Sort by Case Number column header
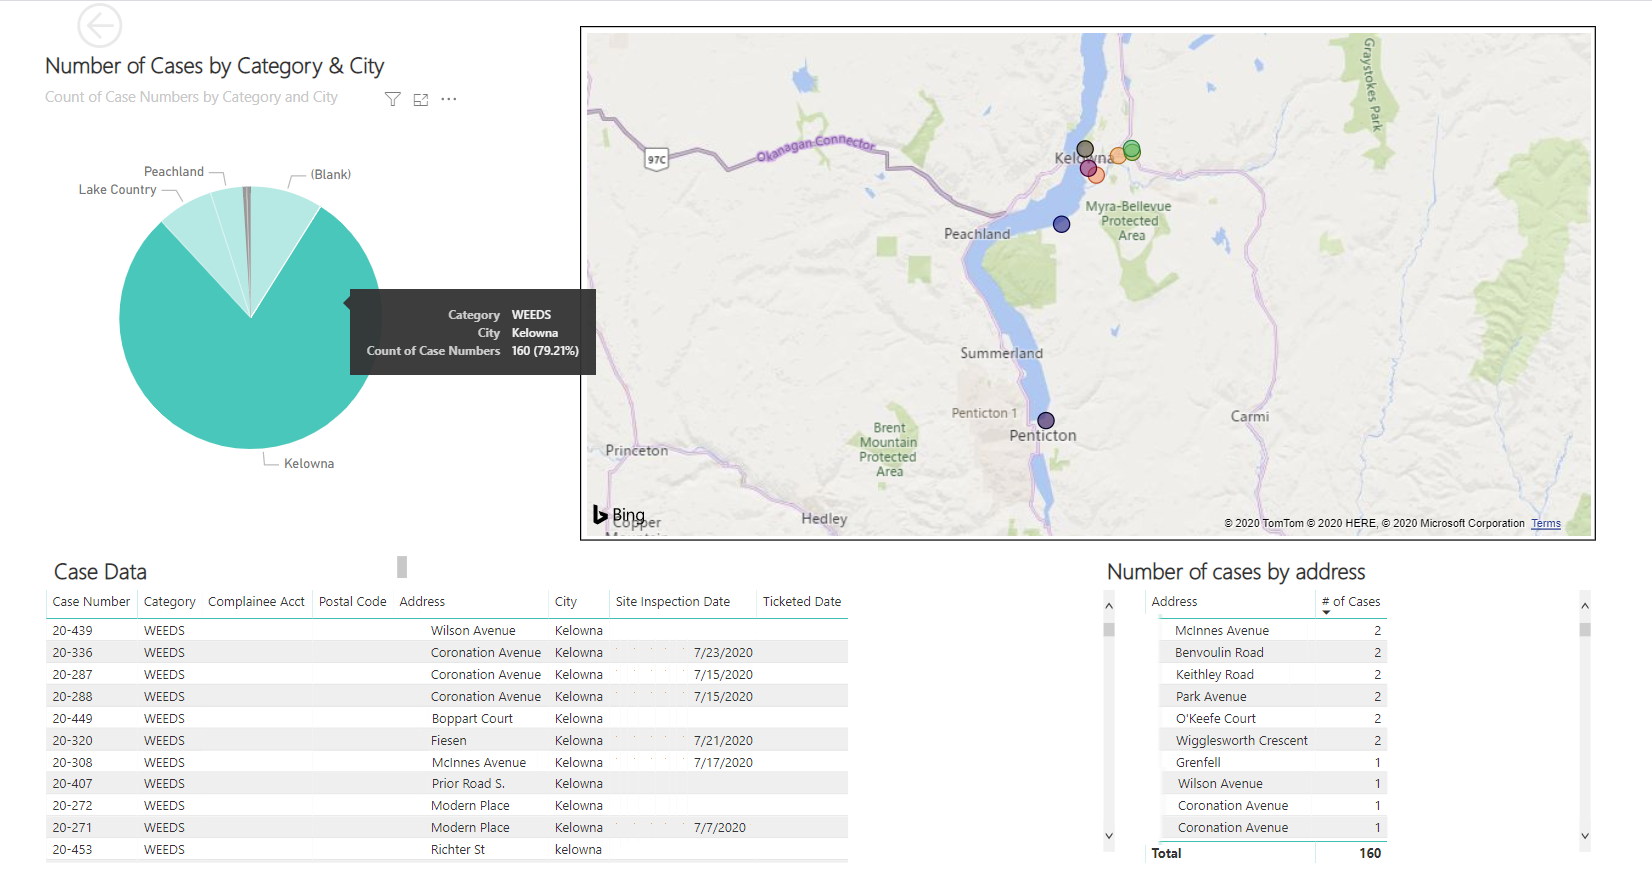 tap(91, 602)
